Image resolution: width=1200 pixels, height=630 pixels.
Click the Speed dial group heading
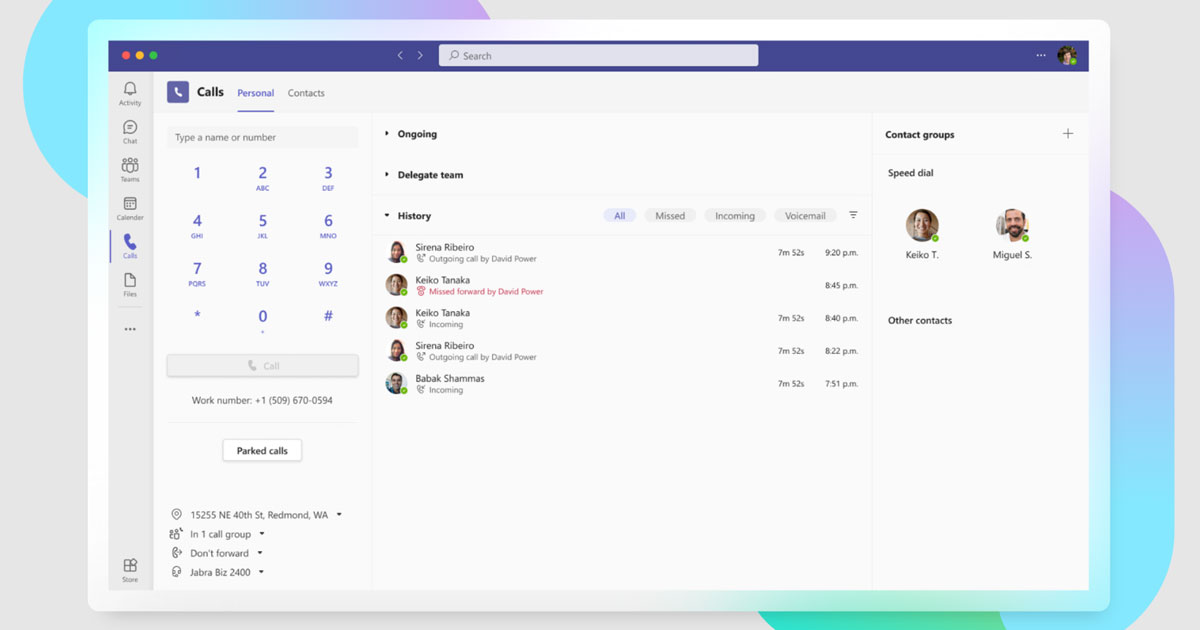(910, 173)
